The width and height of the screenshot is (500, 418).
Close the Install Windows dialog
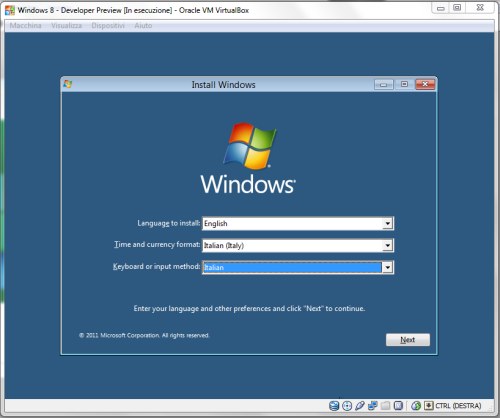425,84
